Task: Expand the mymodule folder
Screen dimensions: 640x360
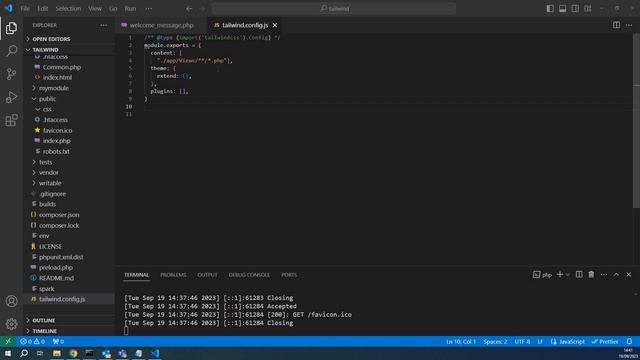Action: [x=69, y=88]
